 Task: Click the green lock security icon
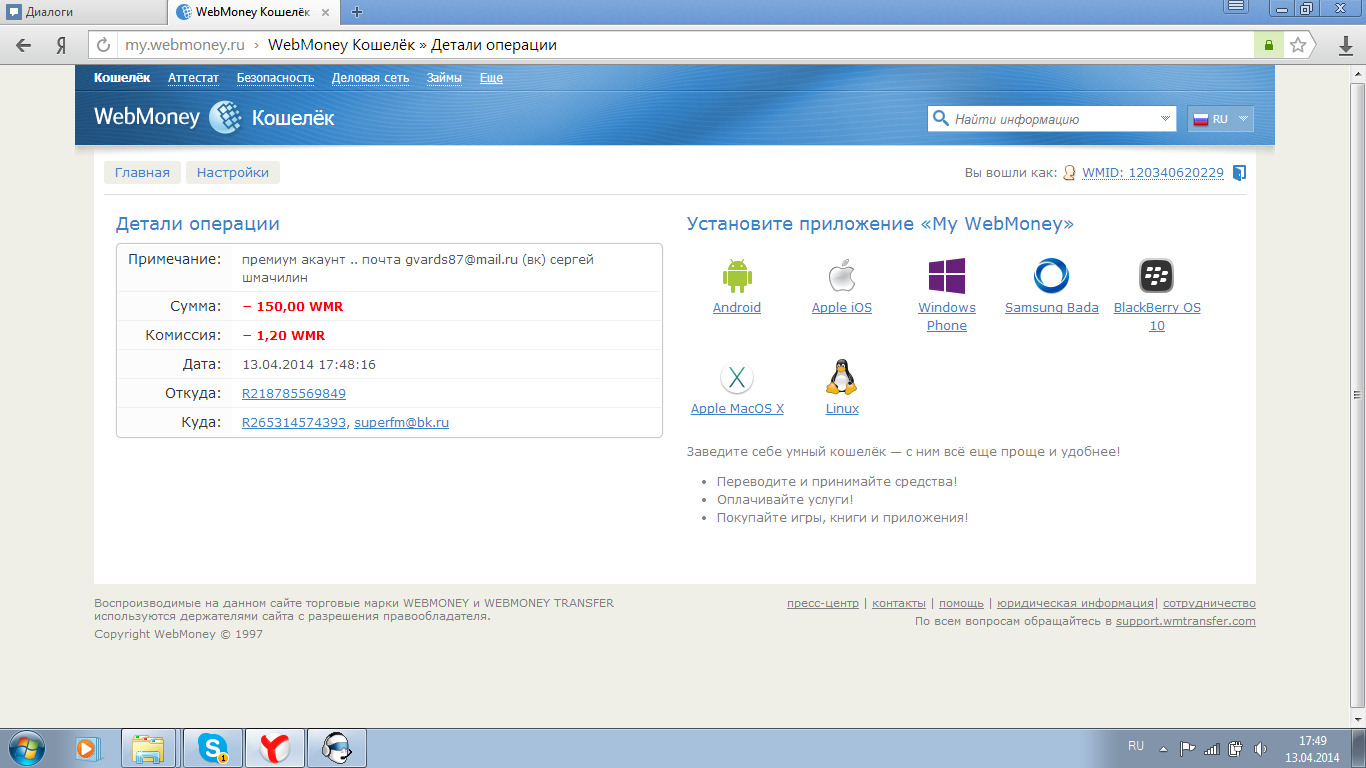coord(1268,45)
